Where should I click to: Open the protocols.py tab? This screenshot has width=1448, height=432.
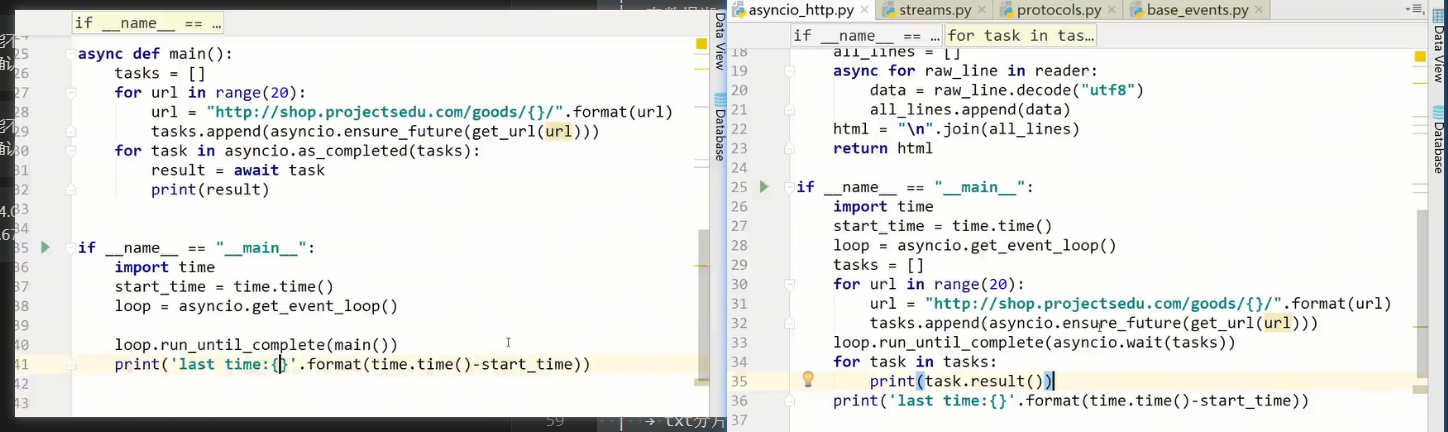[1058, 10]
